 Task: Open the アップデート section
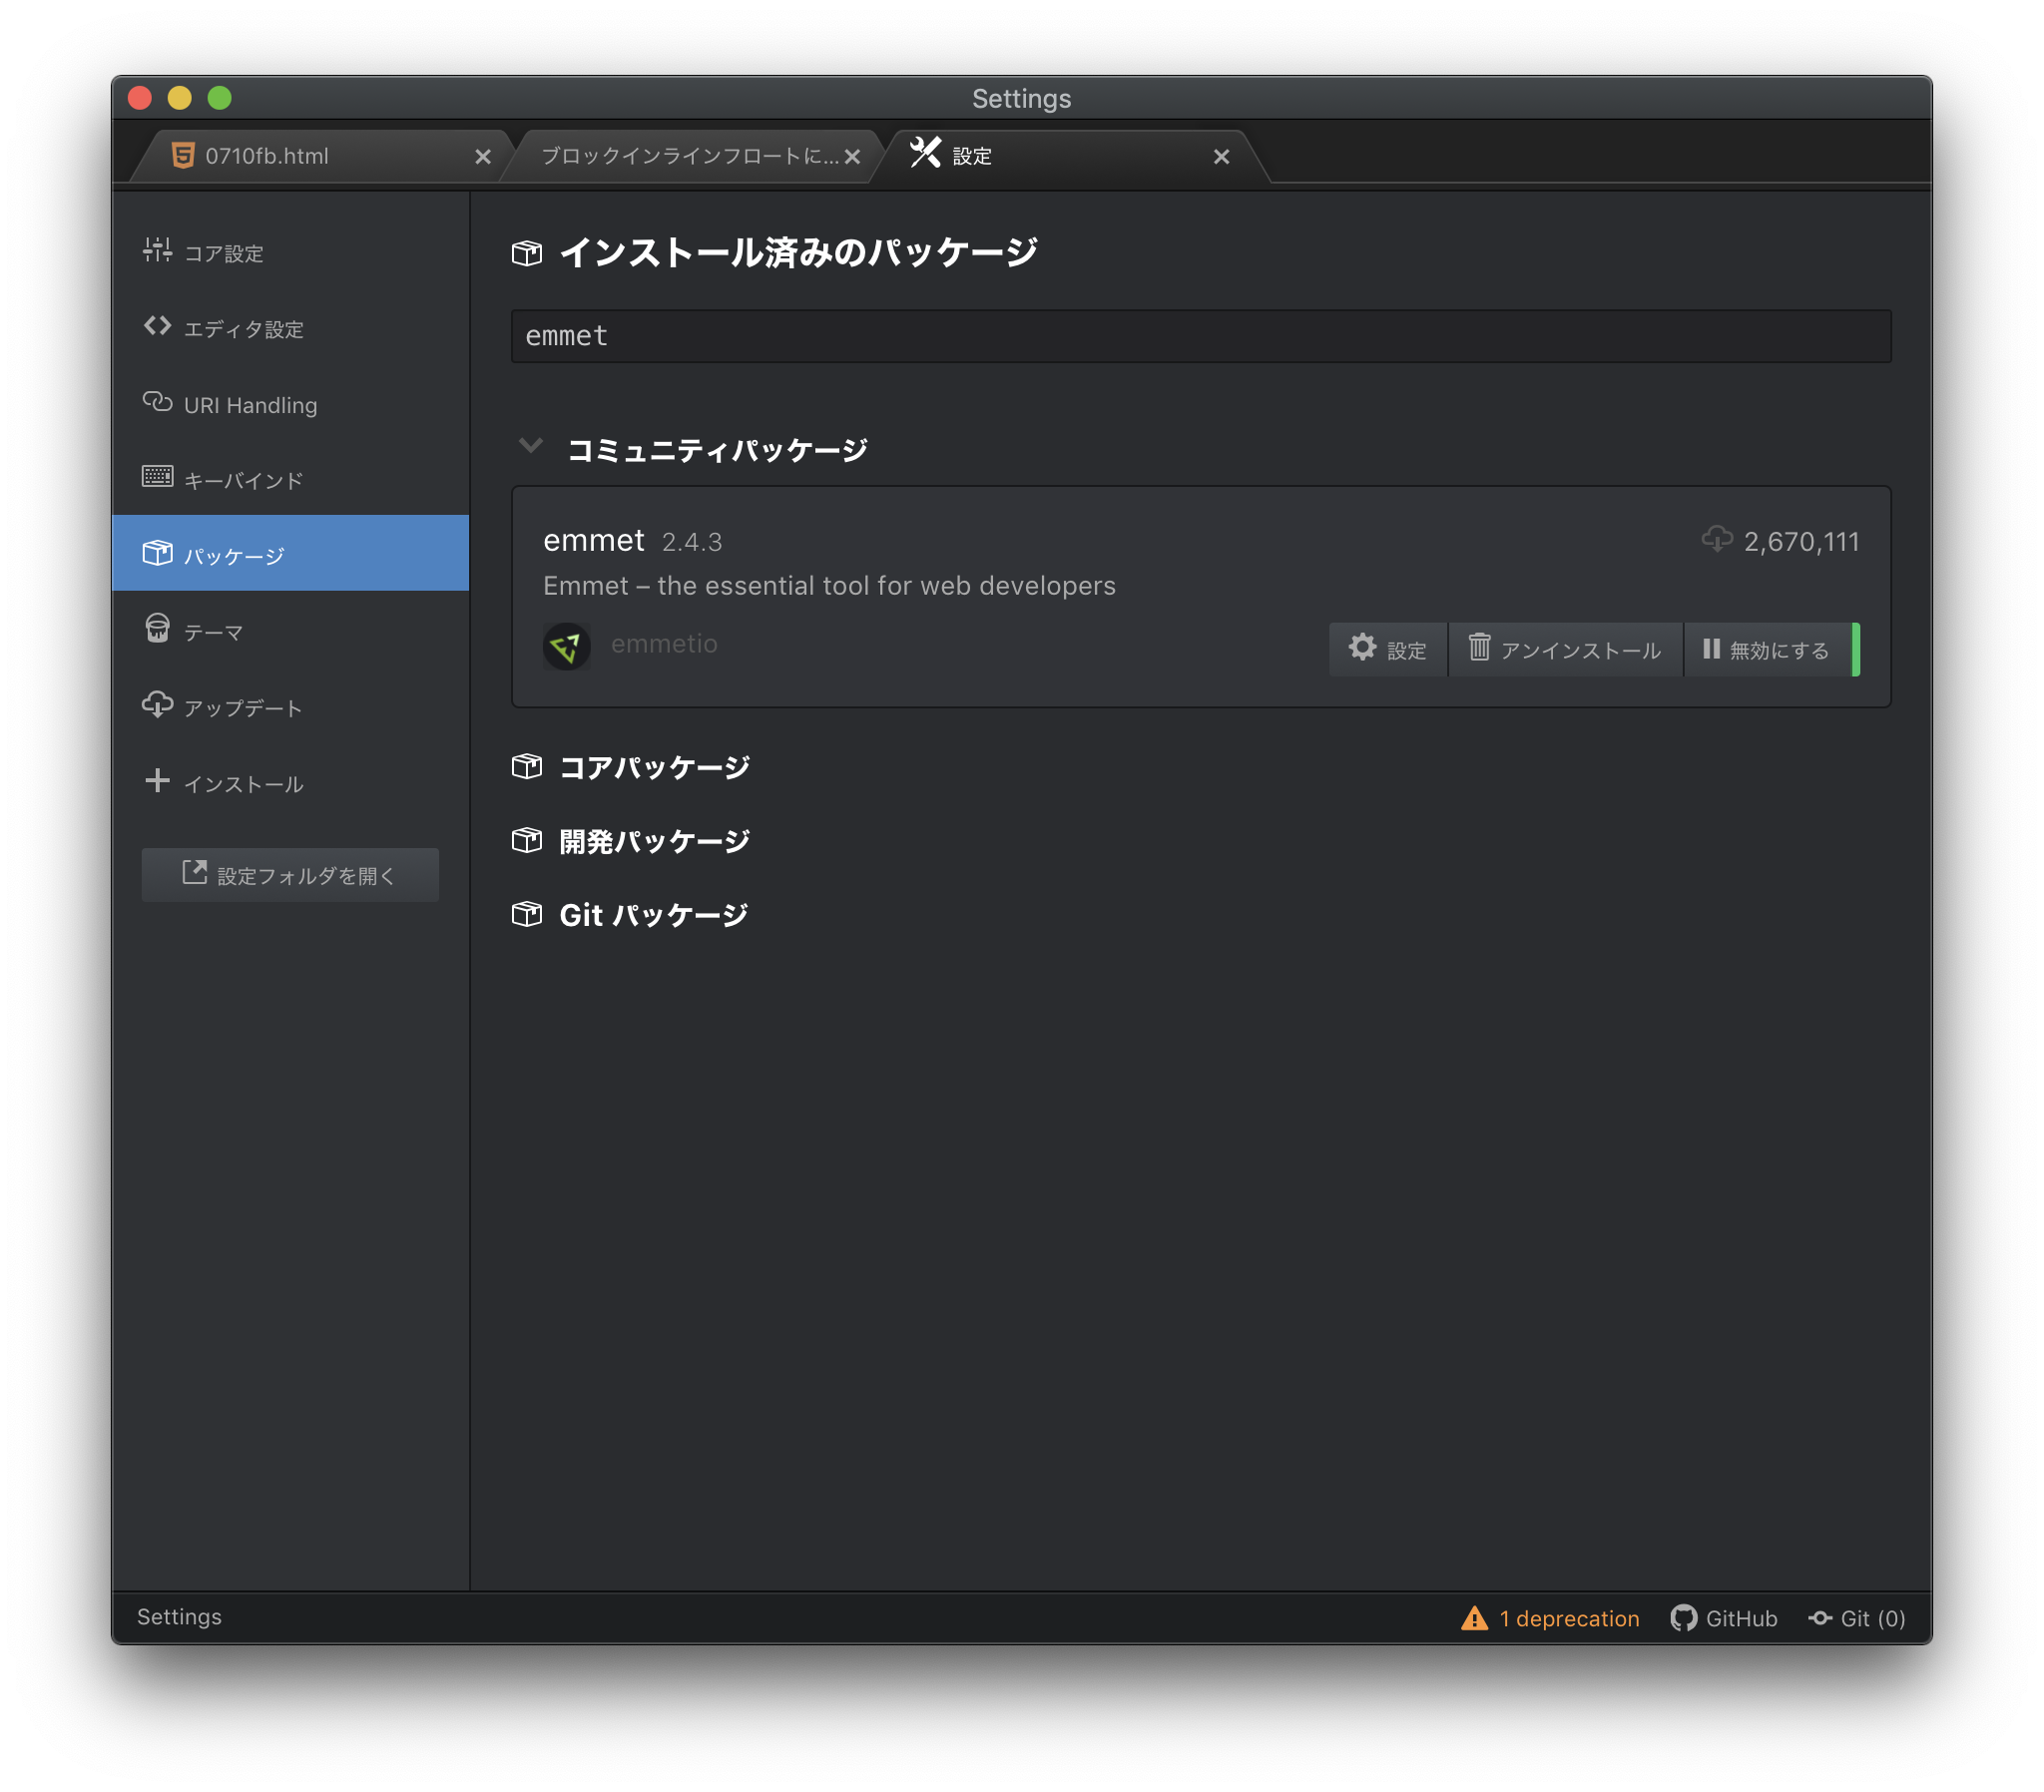click(241, 707)
